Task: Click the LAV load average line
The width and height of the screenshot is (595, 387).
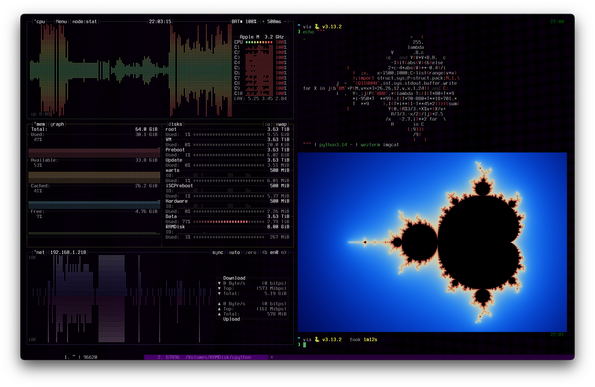Action: coord(260,99)
